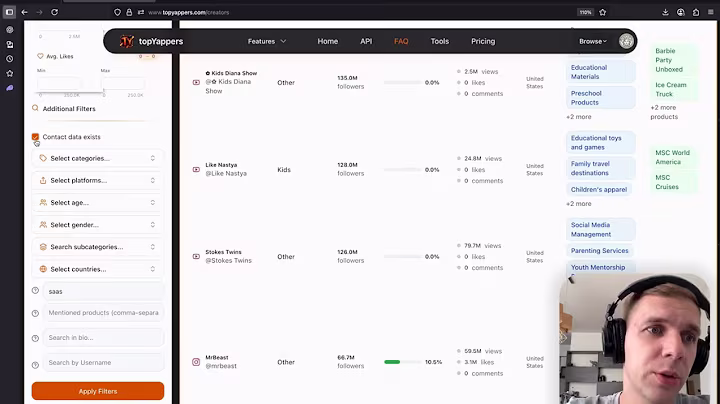Expand the Browse menu

(x=593, y=41)
